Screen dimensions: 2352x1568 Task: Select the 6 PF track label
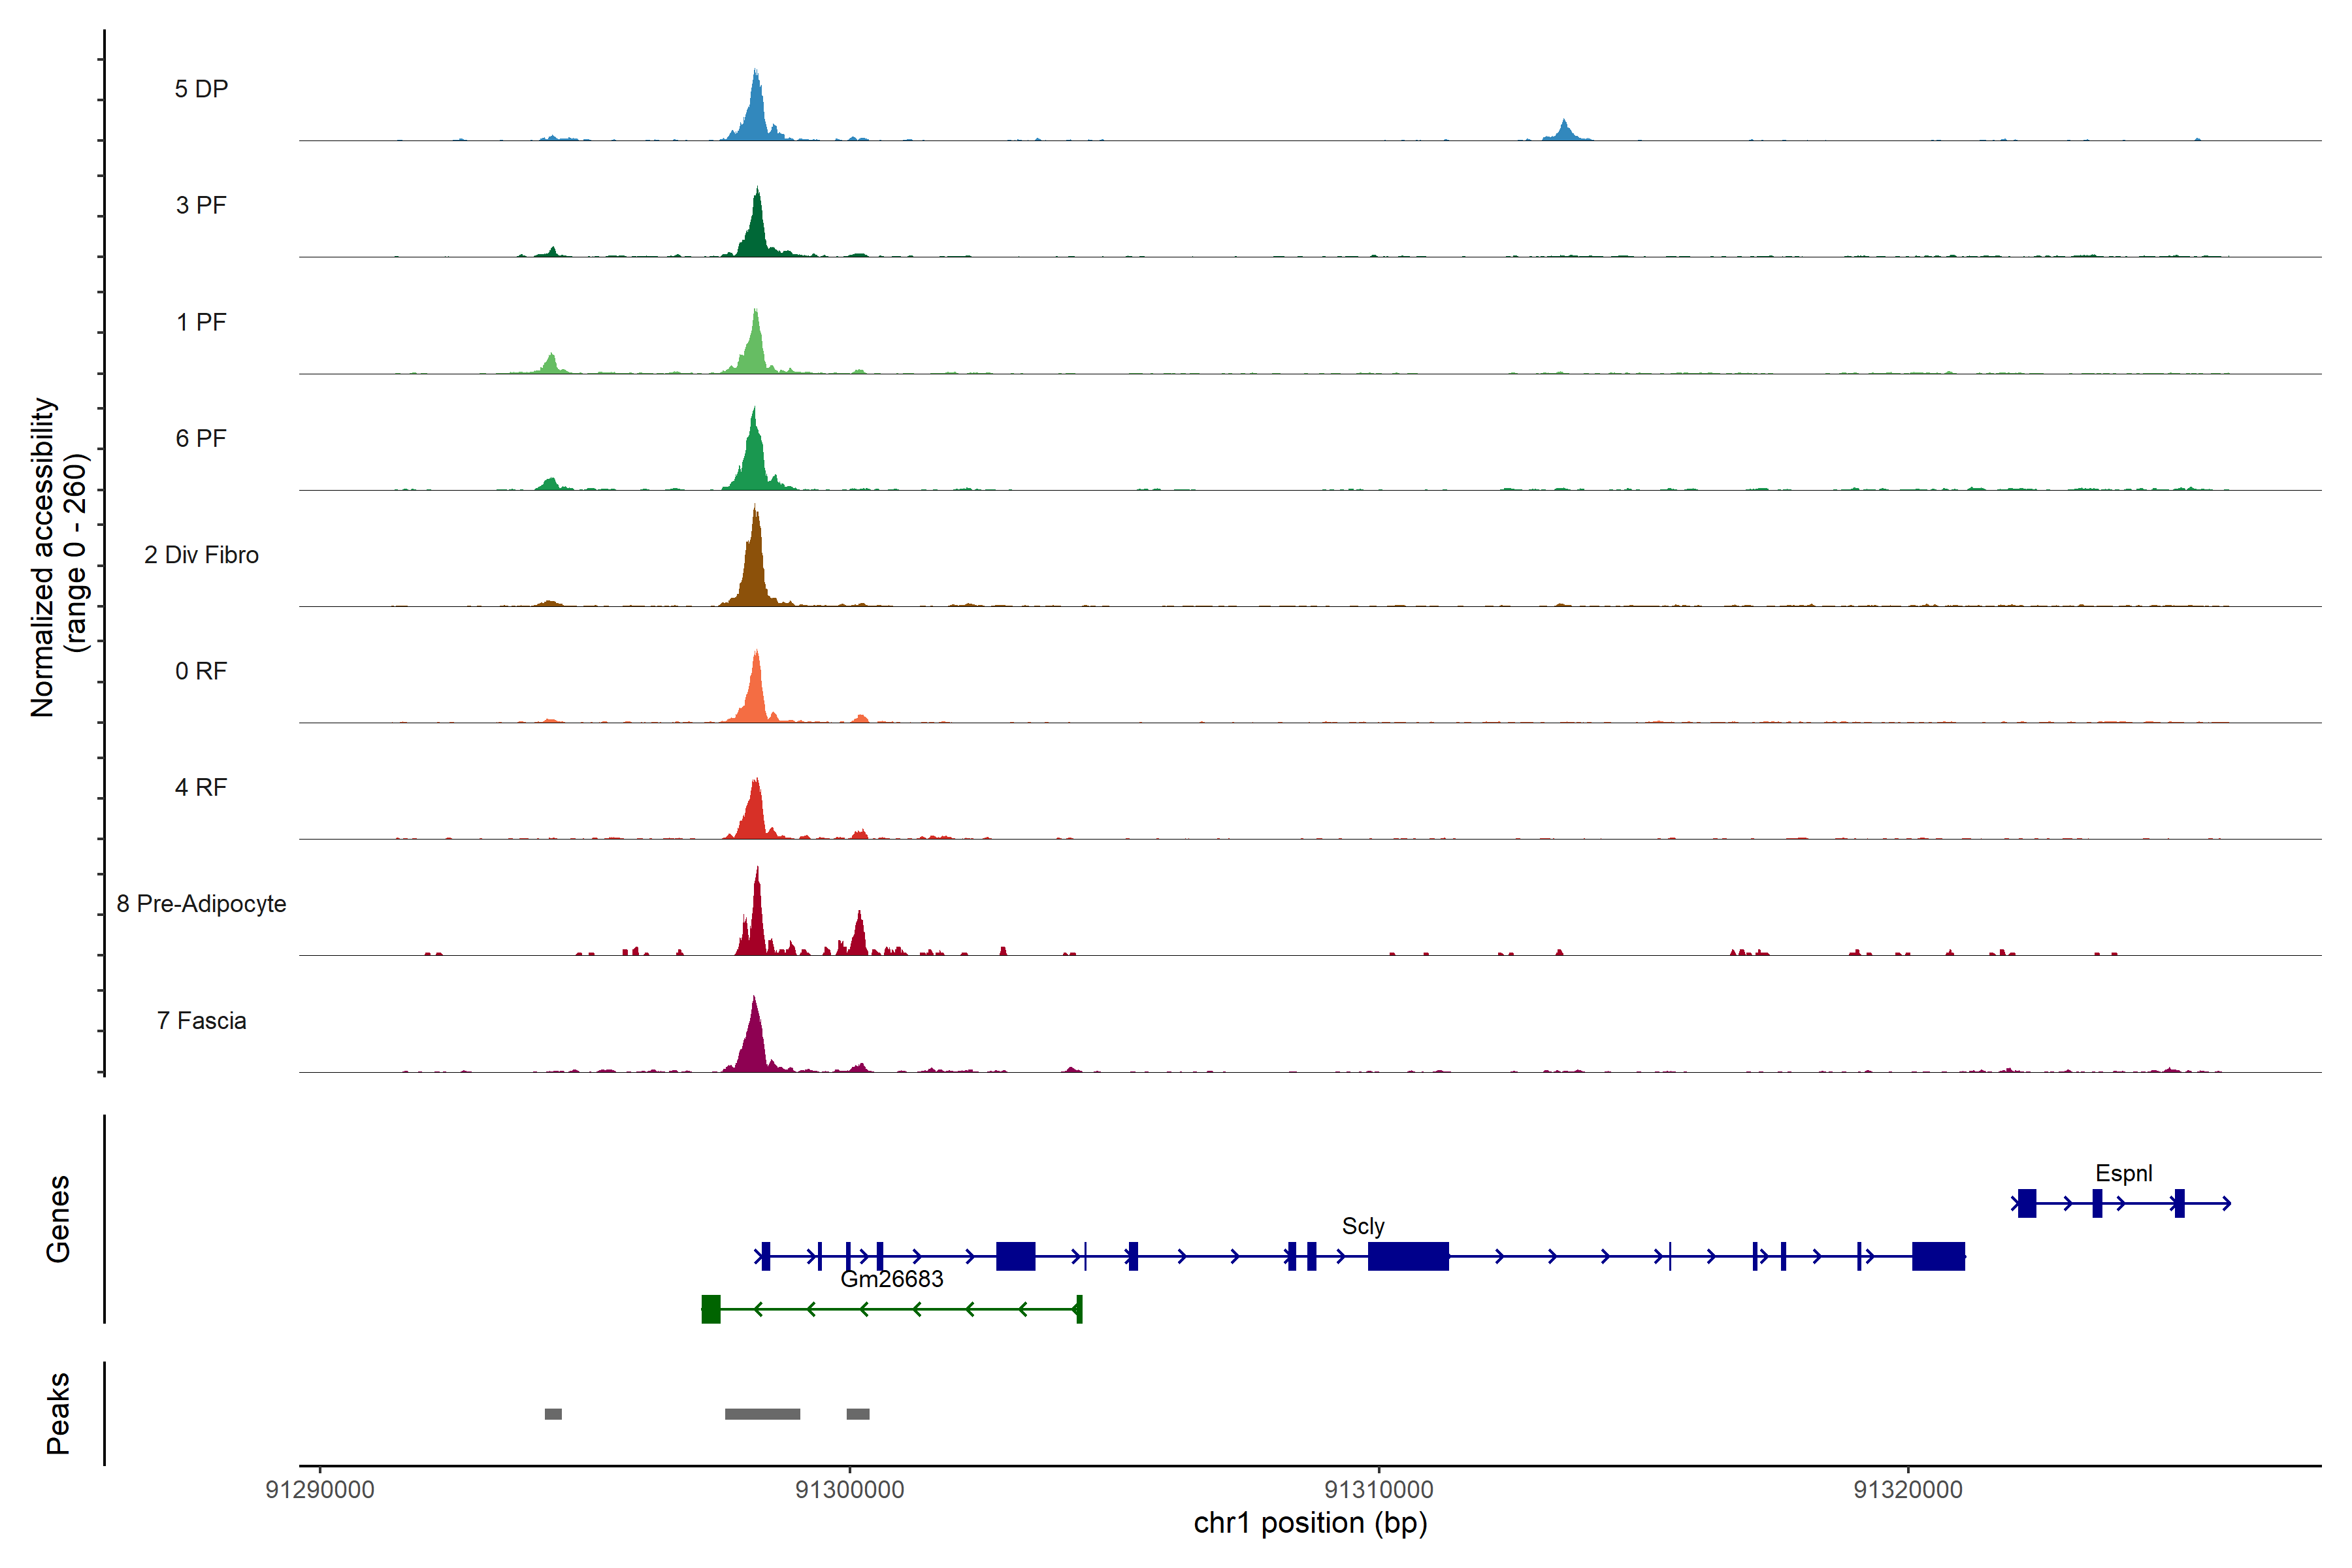201,438
